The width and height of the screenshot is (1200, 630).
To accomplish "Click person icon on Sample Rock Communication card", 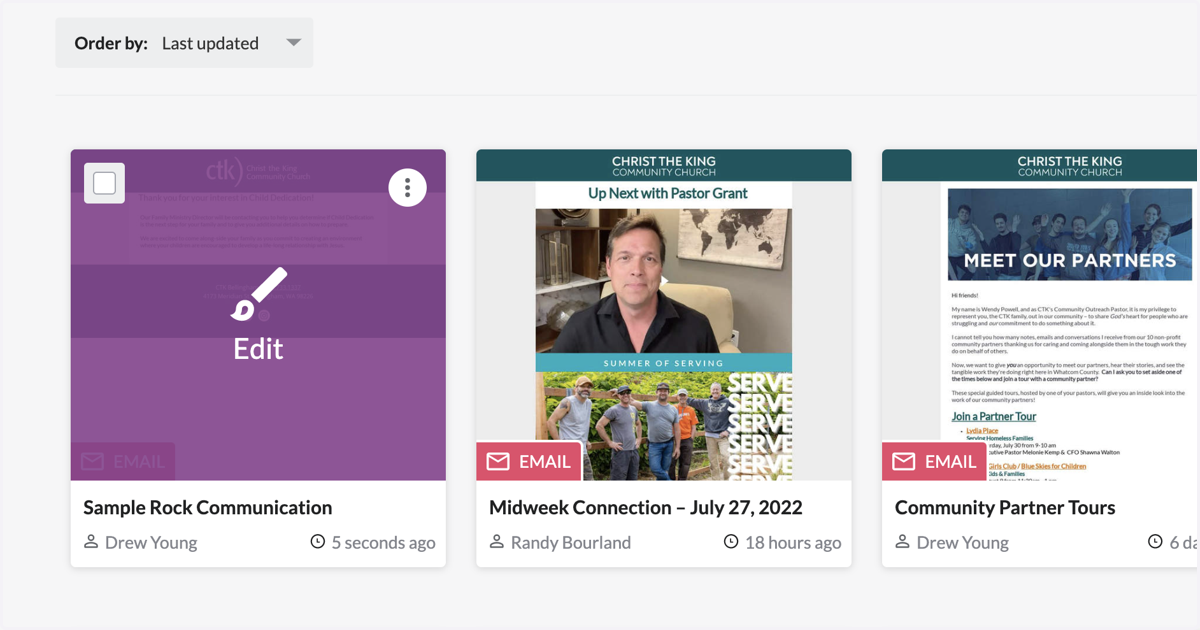I will click(91, 542).
